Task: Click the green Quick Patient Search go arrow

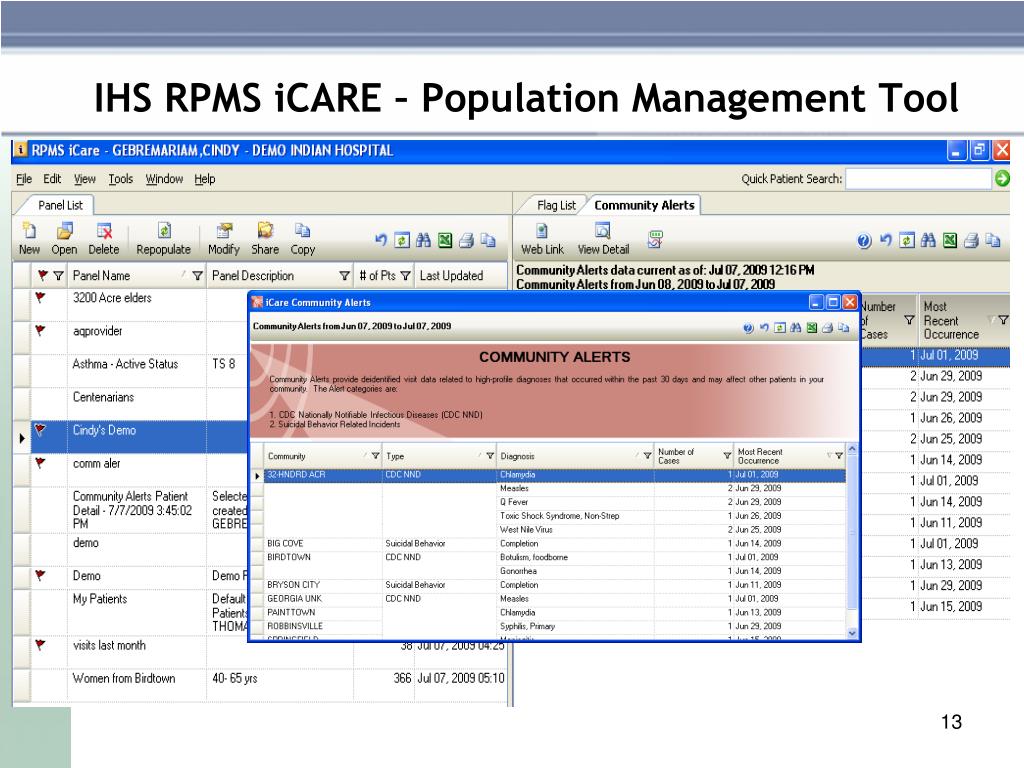Action: tap(1002, 178)
